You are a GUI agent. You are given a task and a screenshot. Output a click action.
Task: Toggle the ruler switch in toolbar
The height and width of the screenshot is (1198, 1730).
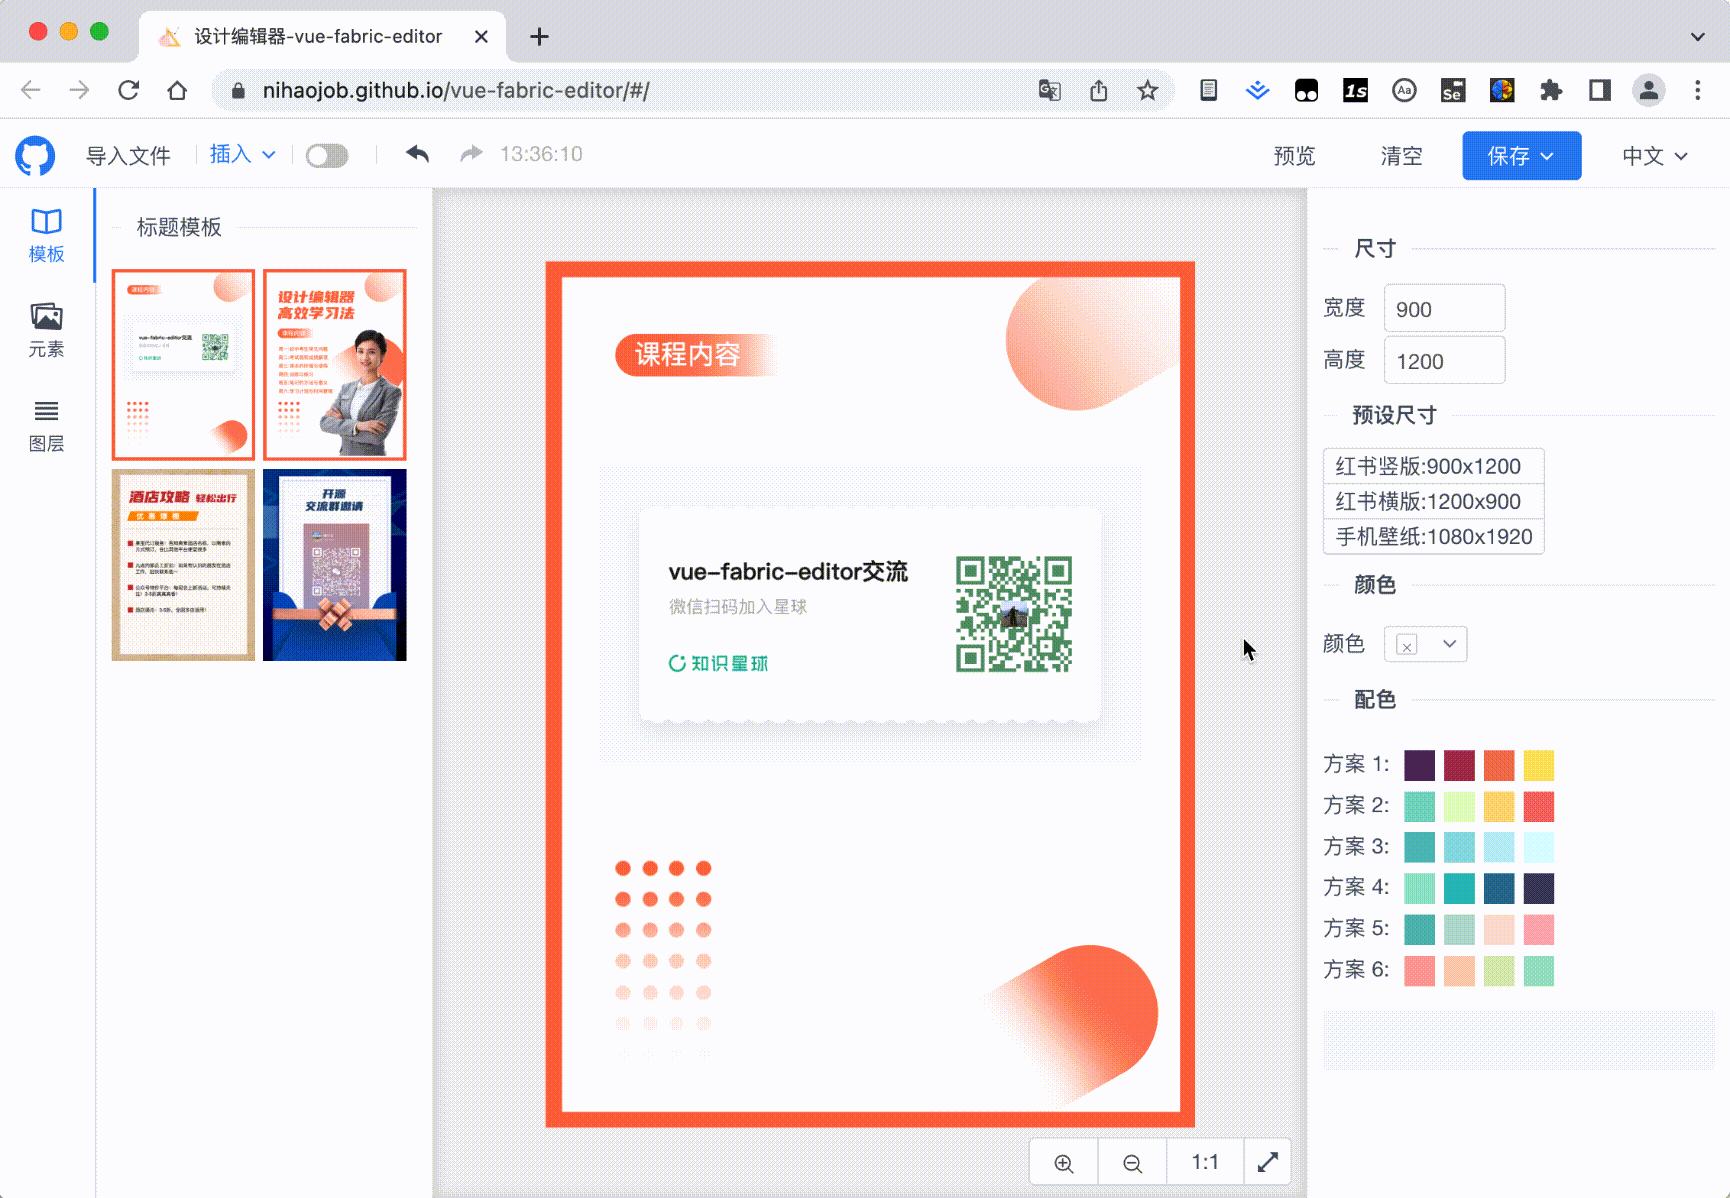point(327,156)
